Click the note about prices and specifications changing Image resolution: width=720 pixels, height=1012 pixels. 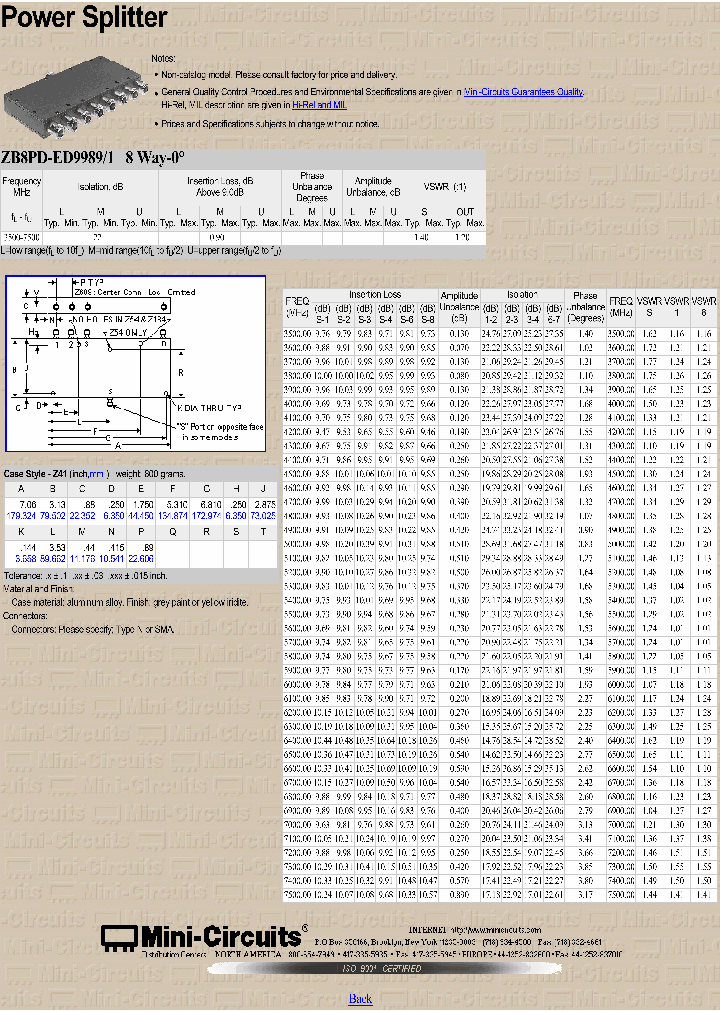click(270, 124)
